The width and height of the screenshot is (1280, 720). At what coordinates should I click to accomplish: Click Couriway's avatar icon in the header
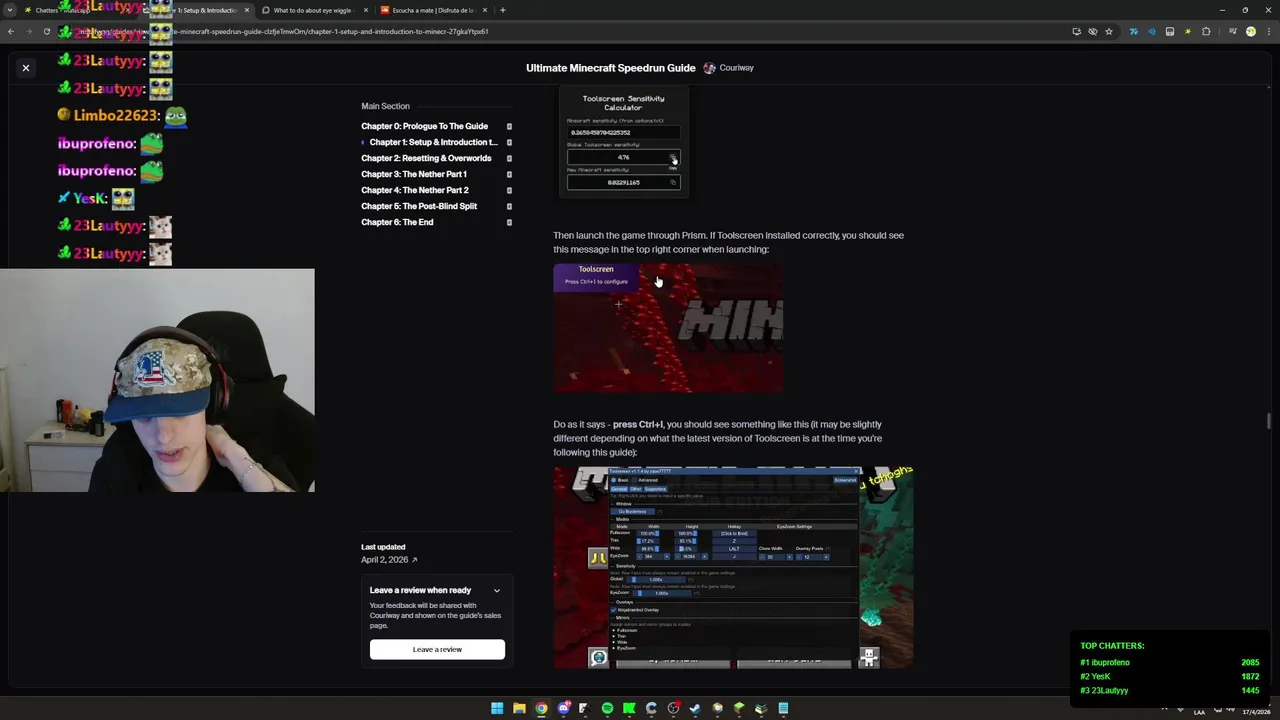[x=709, y=68]
